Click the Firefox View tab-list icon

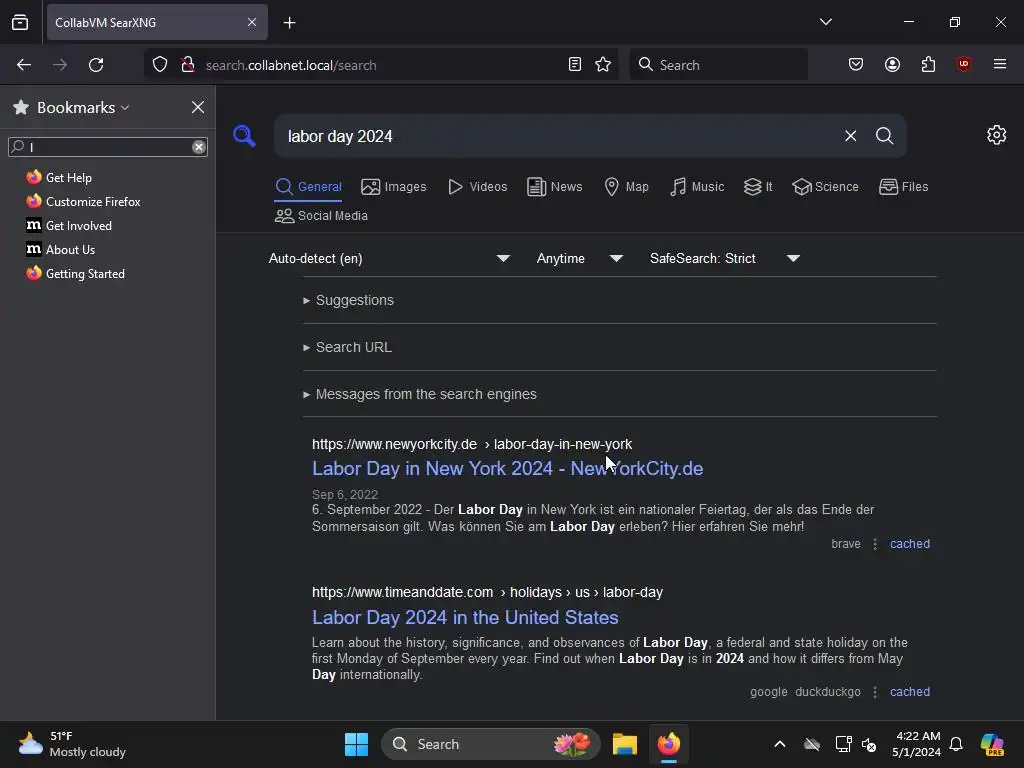[20, 22]
